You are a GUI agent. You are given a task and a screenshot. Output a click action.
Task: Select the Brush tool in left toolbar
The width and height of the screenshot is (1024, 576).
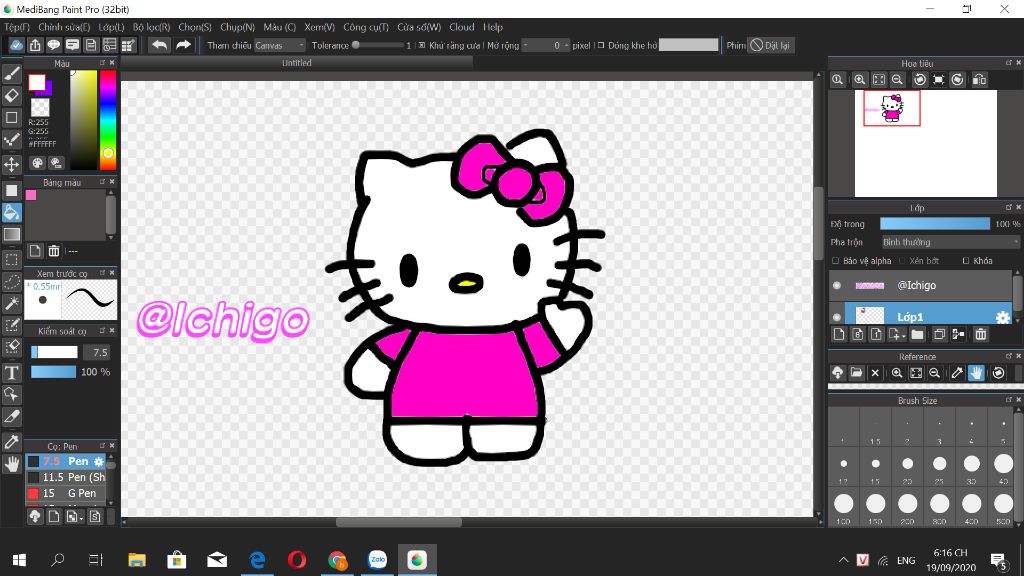12,73
